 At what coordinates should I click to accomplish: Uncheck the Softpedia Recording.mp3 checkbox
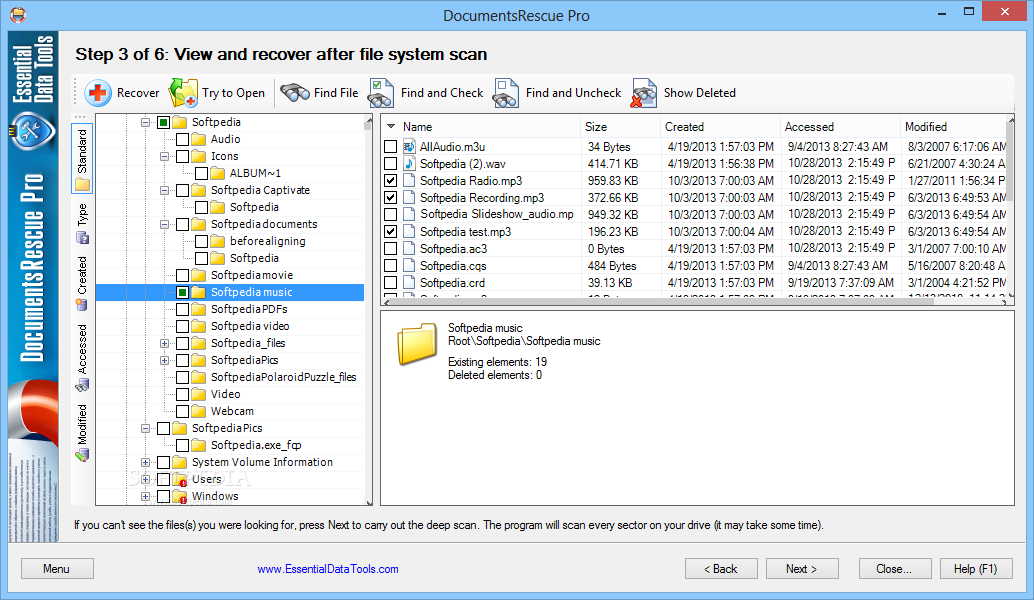coord(390,198)
